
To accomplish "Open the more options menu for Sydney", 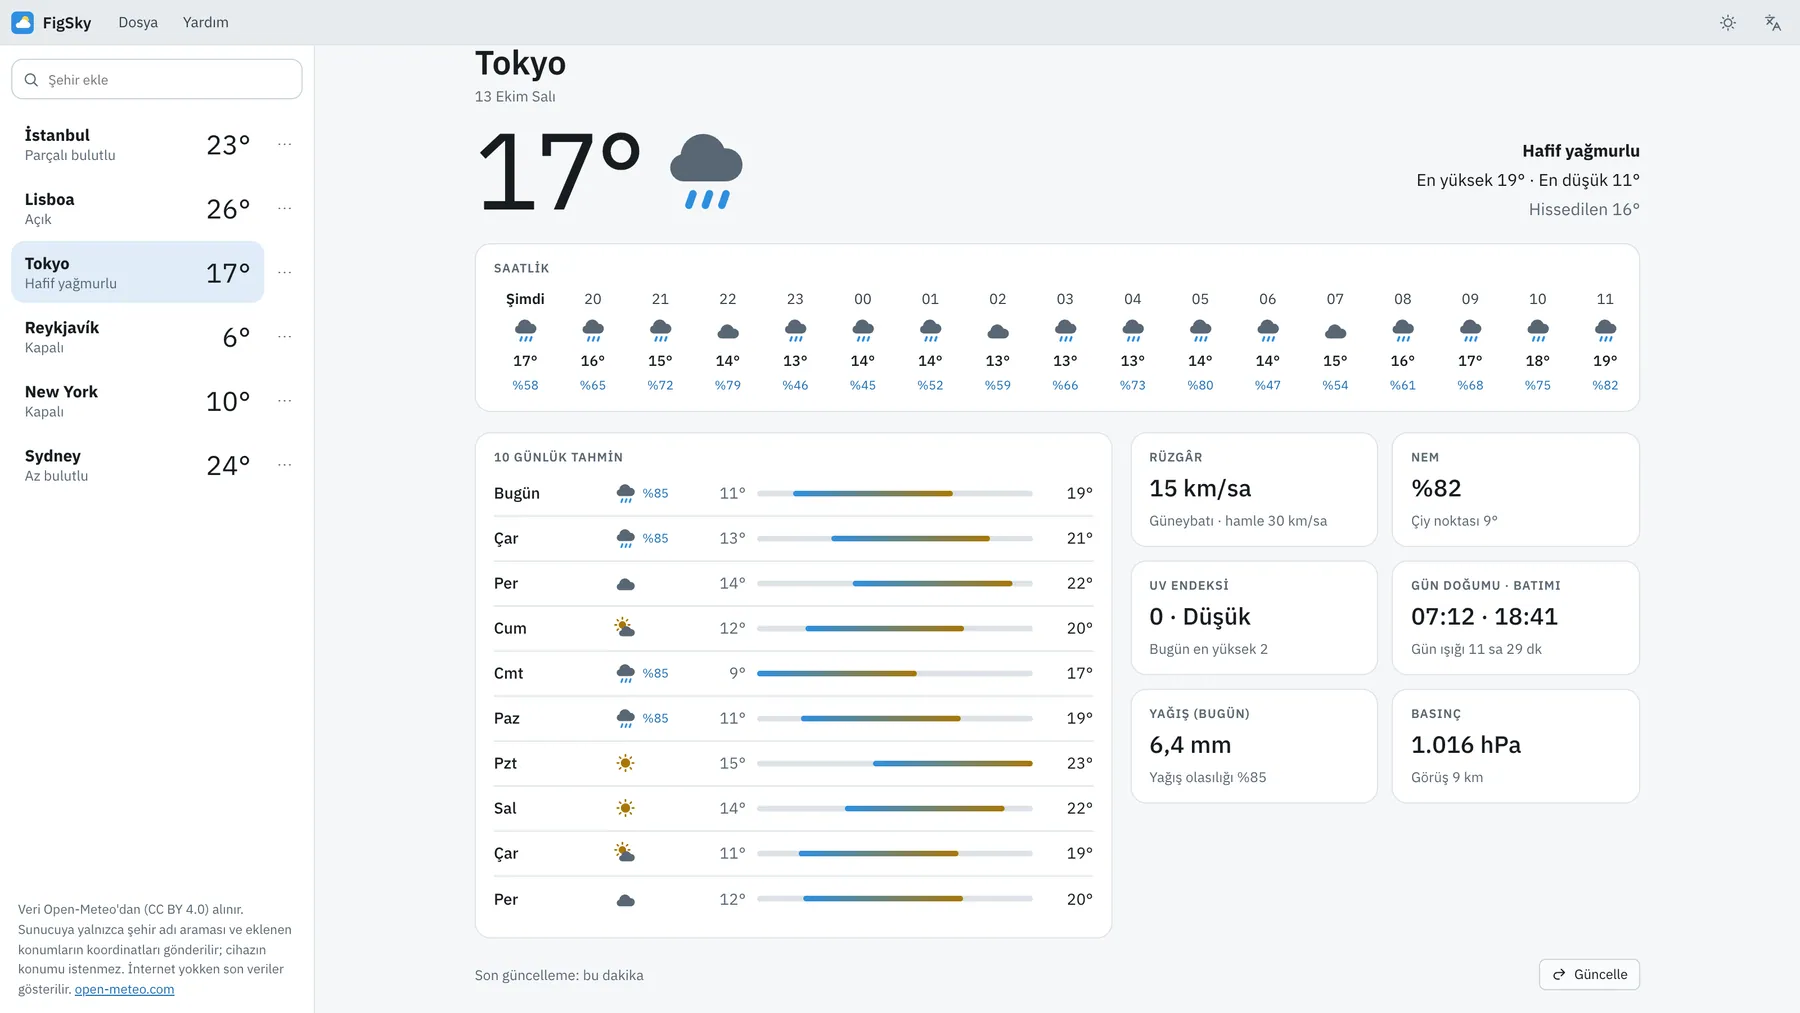I will point(285,465).
